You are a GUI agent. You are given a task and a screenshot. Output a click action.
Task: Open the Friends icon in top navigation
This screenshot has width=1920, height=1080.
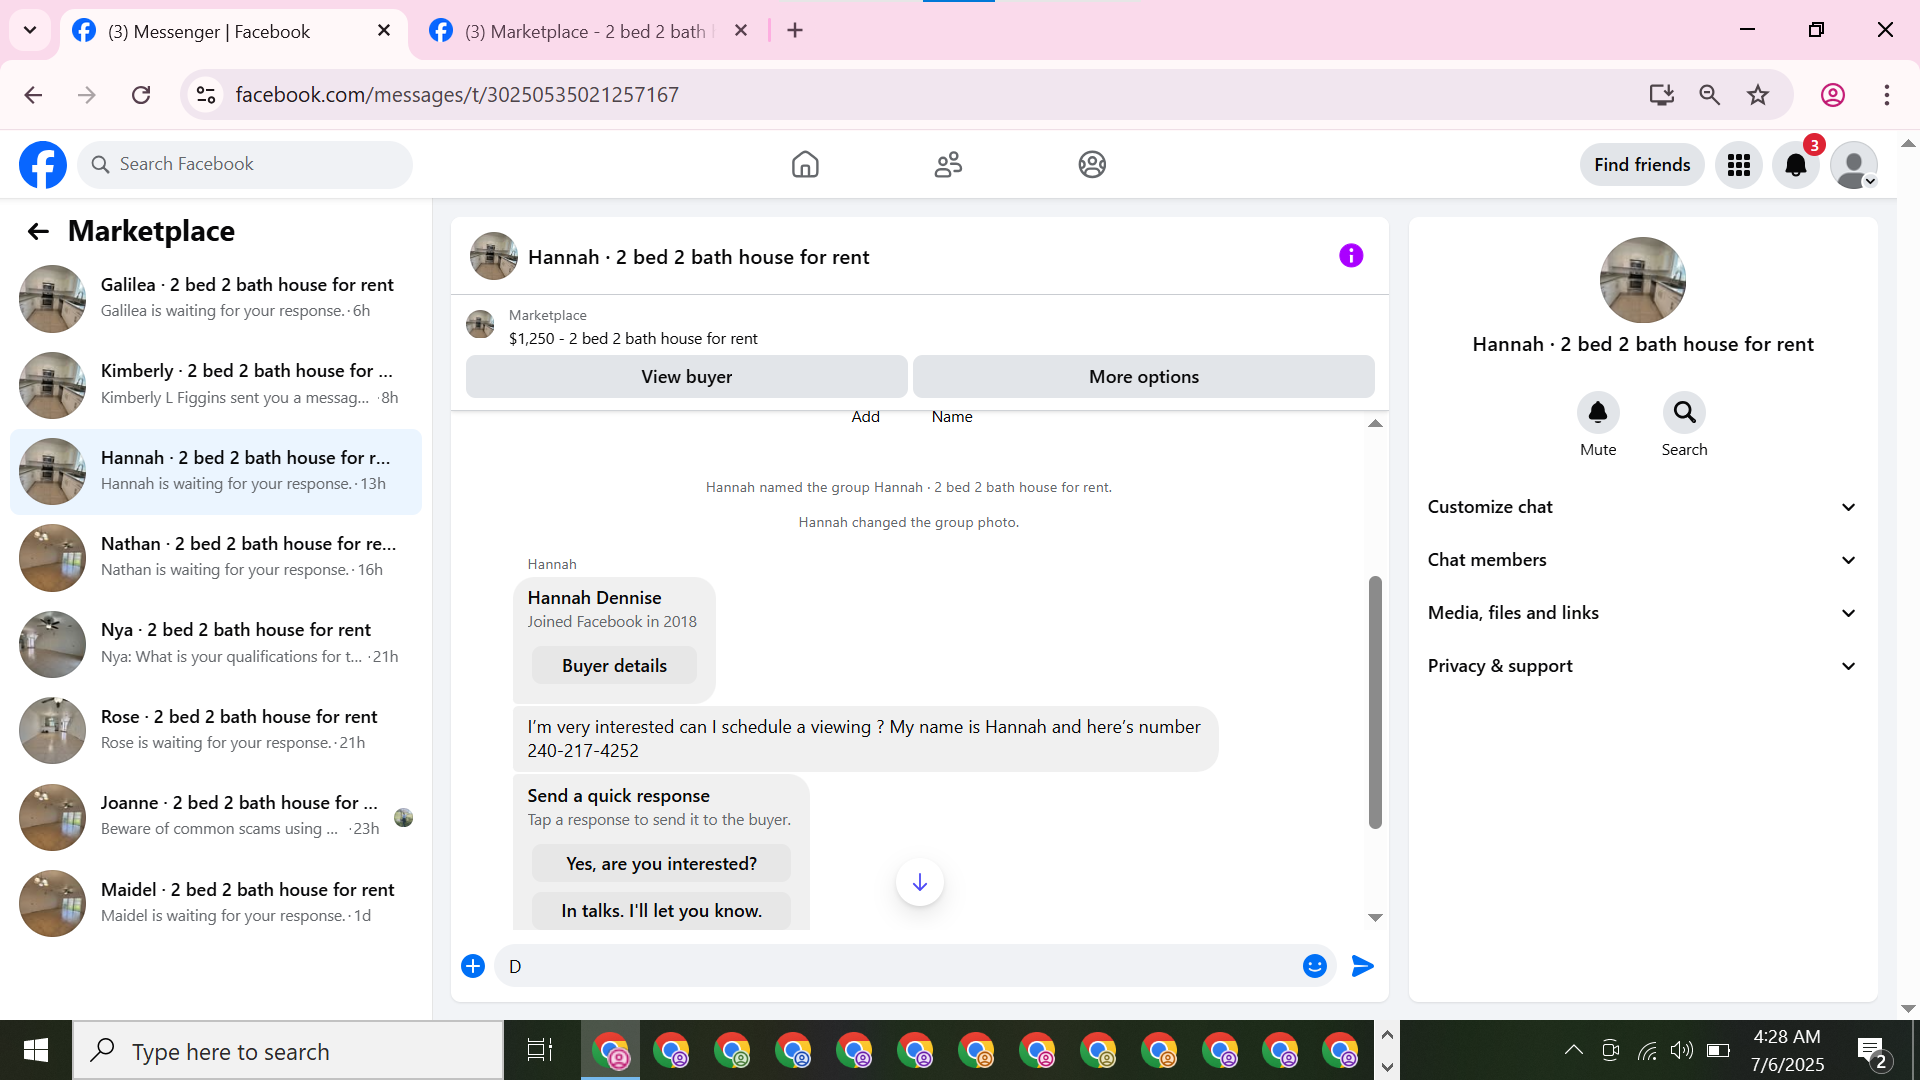click(948, 165)
